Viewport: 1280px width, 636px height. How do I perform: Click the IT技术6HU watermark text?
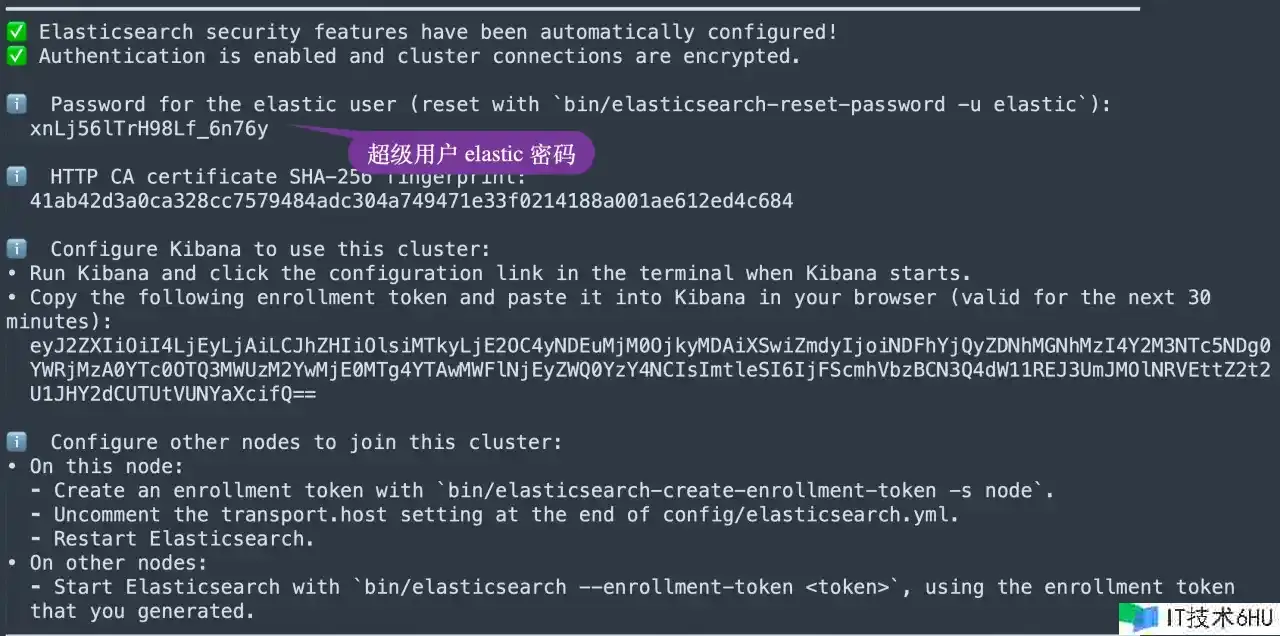pos(1219,618)
